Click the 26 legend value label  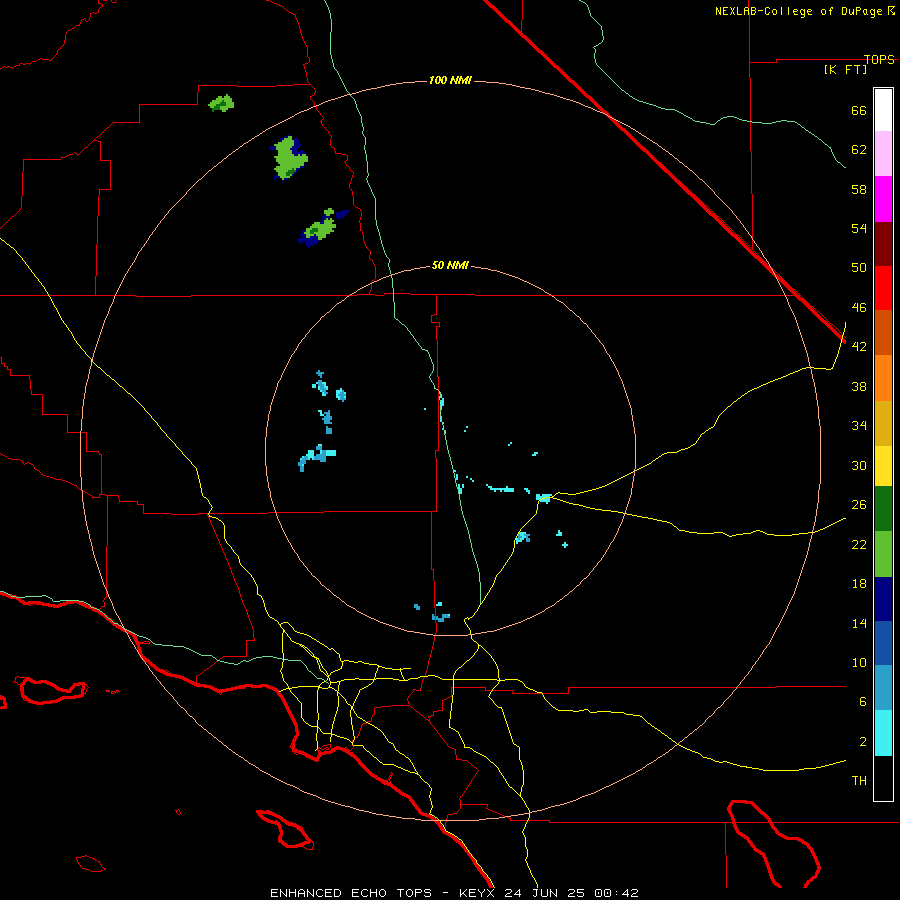point(859,505)
